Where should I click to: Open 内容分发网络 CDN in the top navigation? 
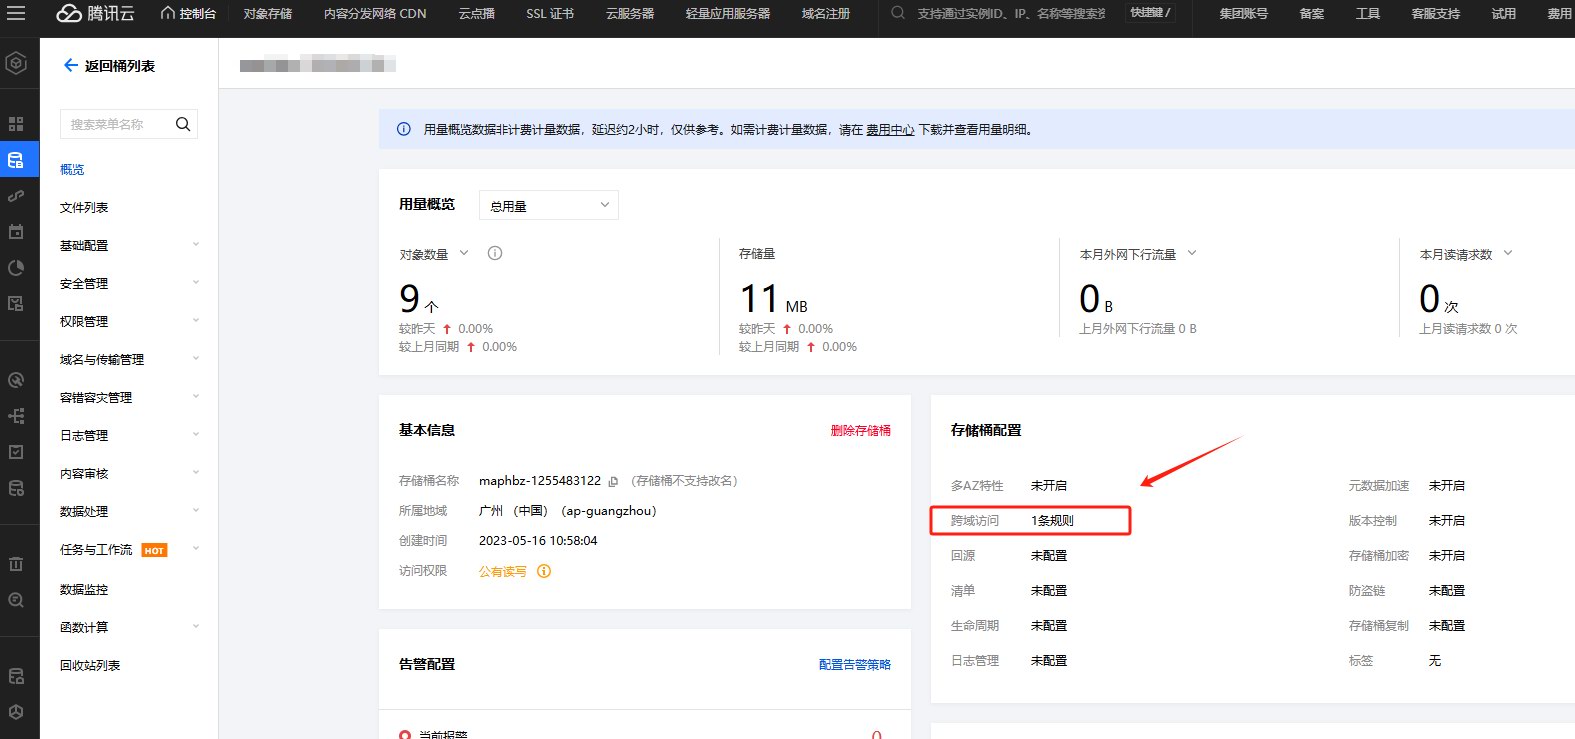pos(375,13)
